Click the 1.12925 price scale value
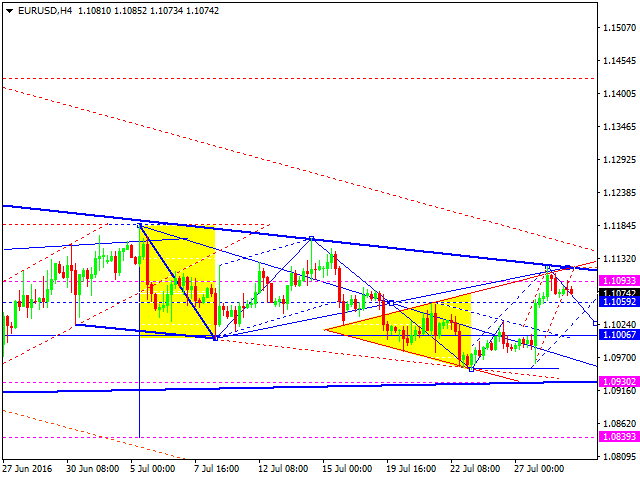 [620, 160]
